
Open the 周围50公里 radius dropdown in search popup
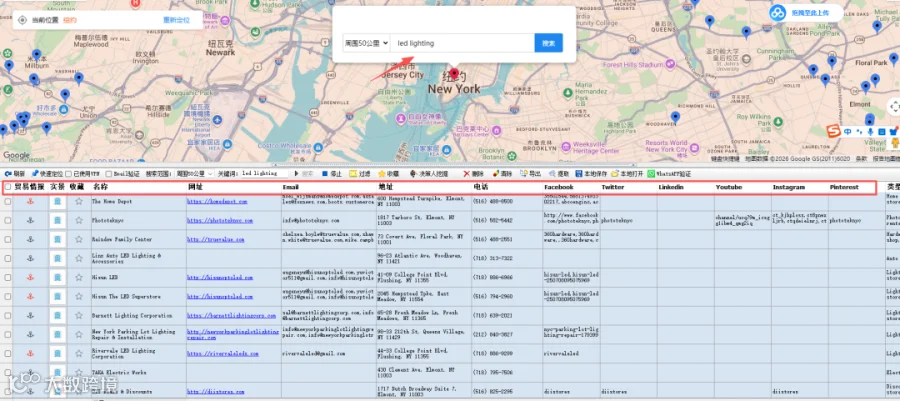(366, 42)
